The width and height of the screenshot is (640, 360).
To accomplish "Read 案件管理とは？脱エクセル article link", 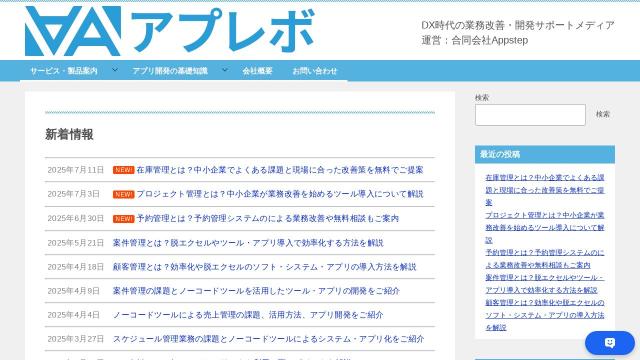I will [248, 243].
